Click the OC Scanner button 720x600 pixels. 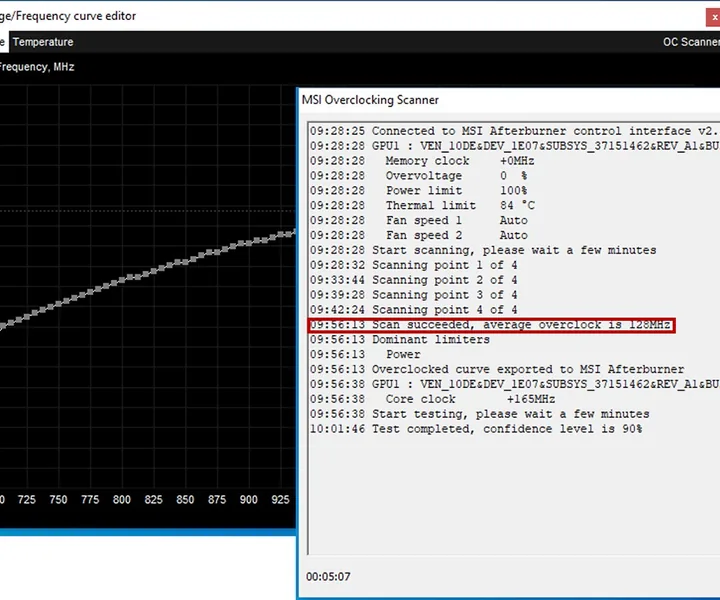point(691,42)
